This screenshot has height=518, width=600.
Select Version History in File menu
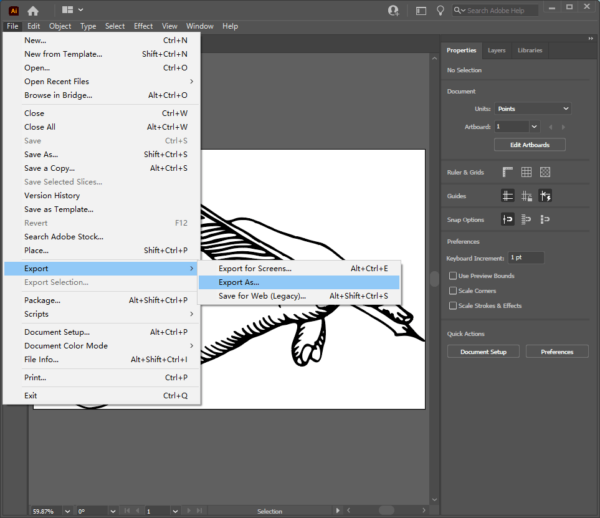[x=102, y=195]
